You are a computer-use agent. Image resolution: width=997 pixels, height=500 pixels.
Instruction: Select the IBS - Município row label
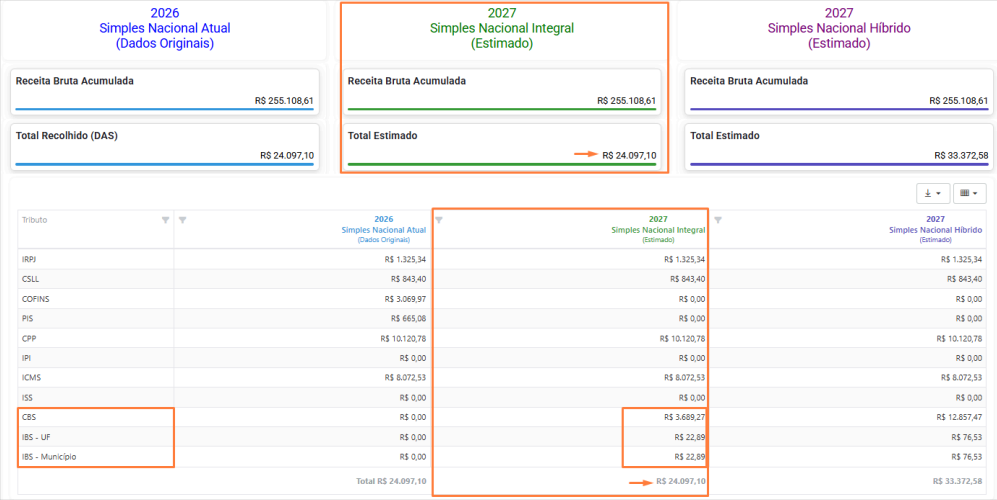(x=50, y=457)
